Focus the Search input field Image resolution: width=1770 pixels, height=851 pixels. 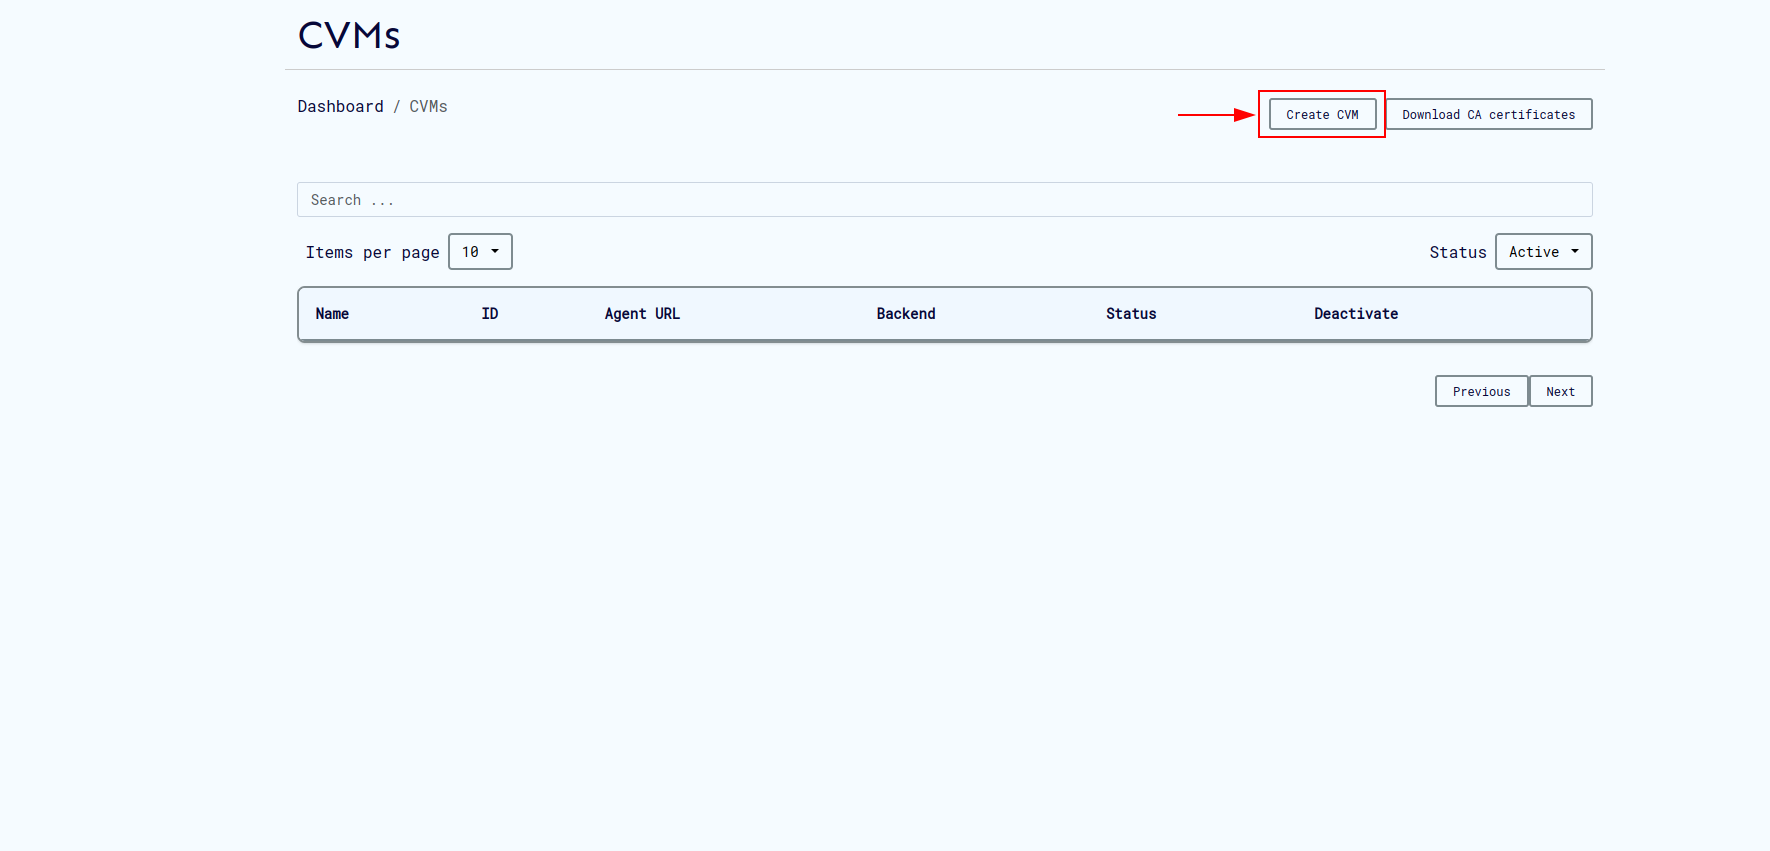click(x=944, y=200)
